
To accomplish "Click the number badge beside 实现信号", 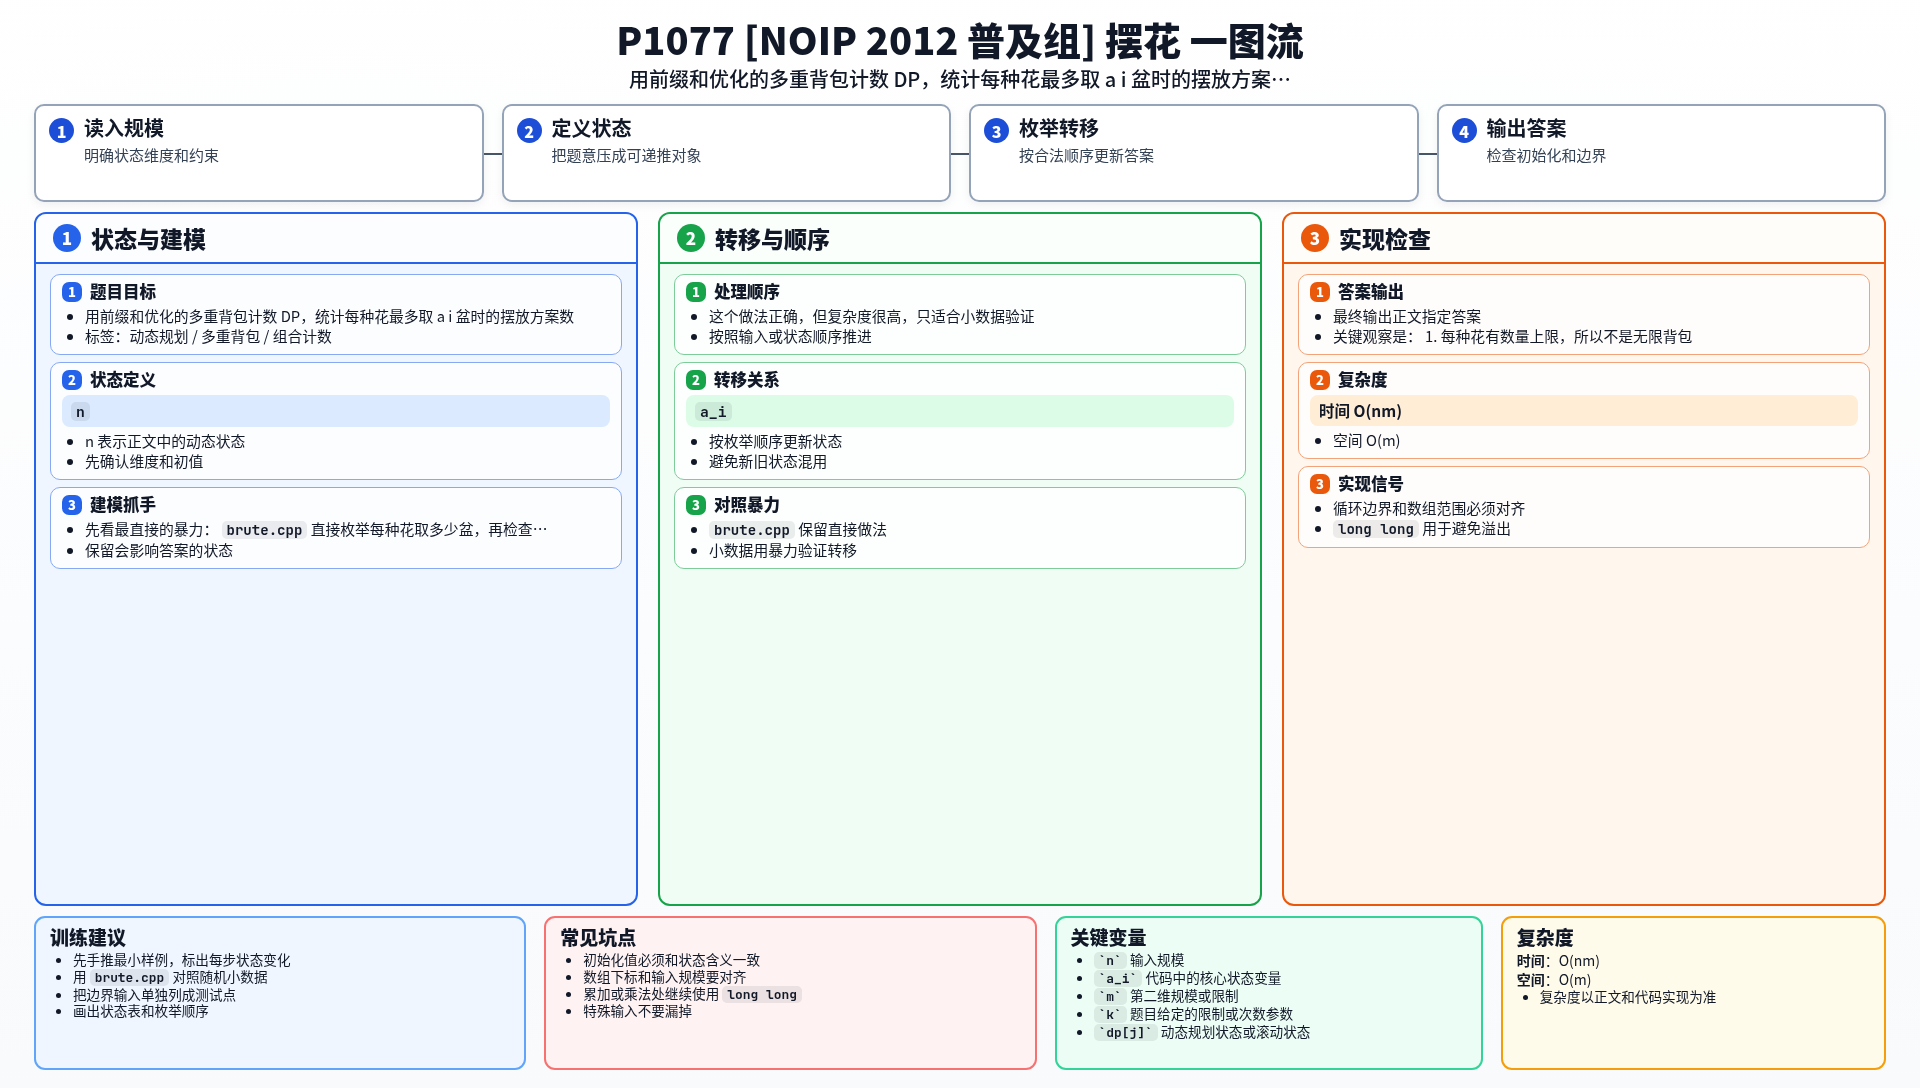I will pyautogui.click(x=1320, y=484).
